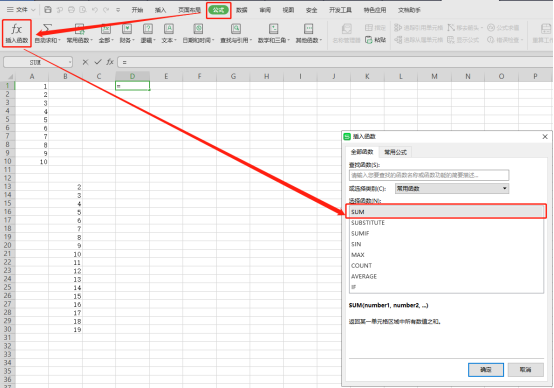554x388 pixels.
Task: Click 移去箭头 remove arrows
Action: point(465,28)
